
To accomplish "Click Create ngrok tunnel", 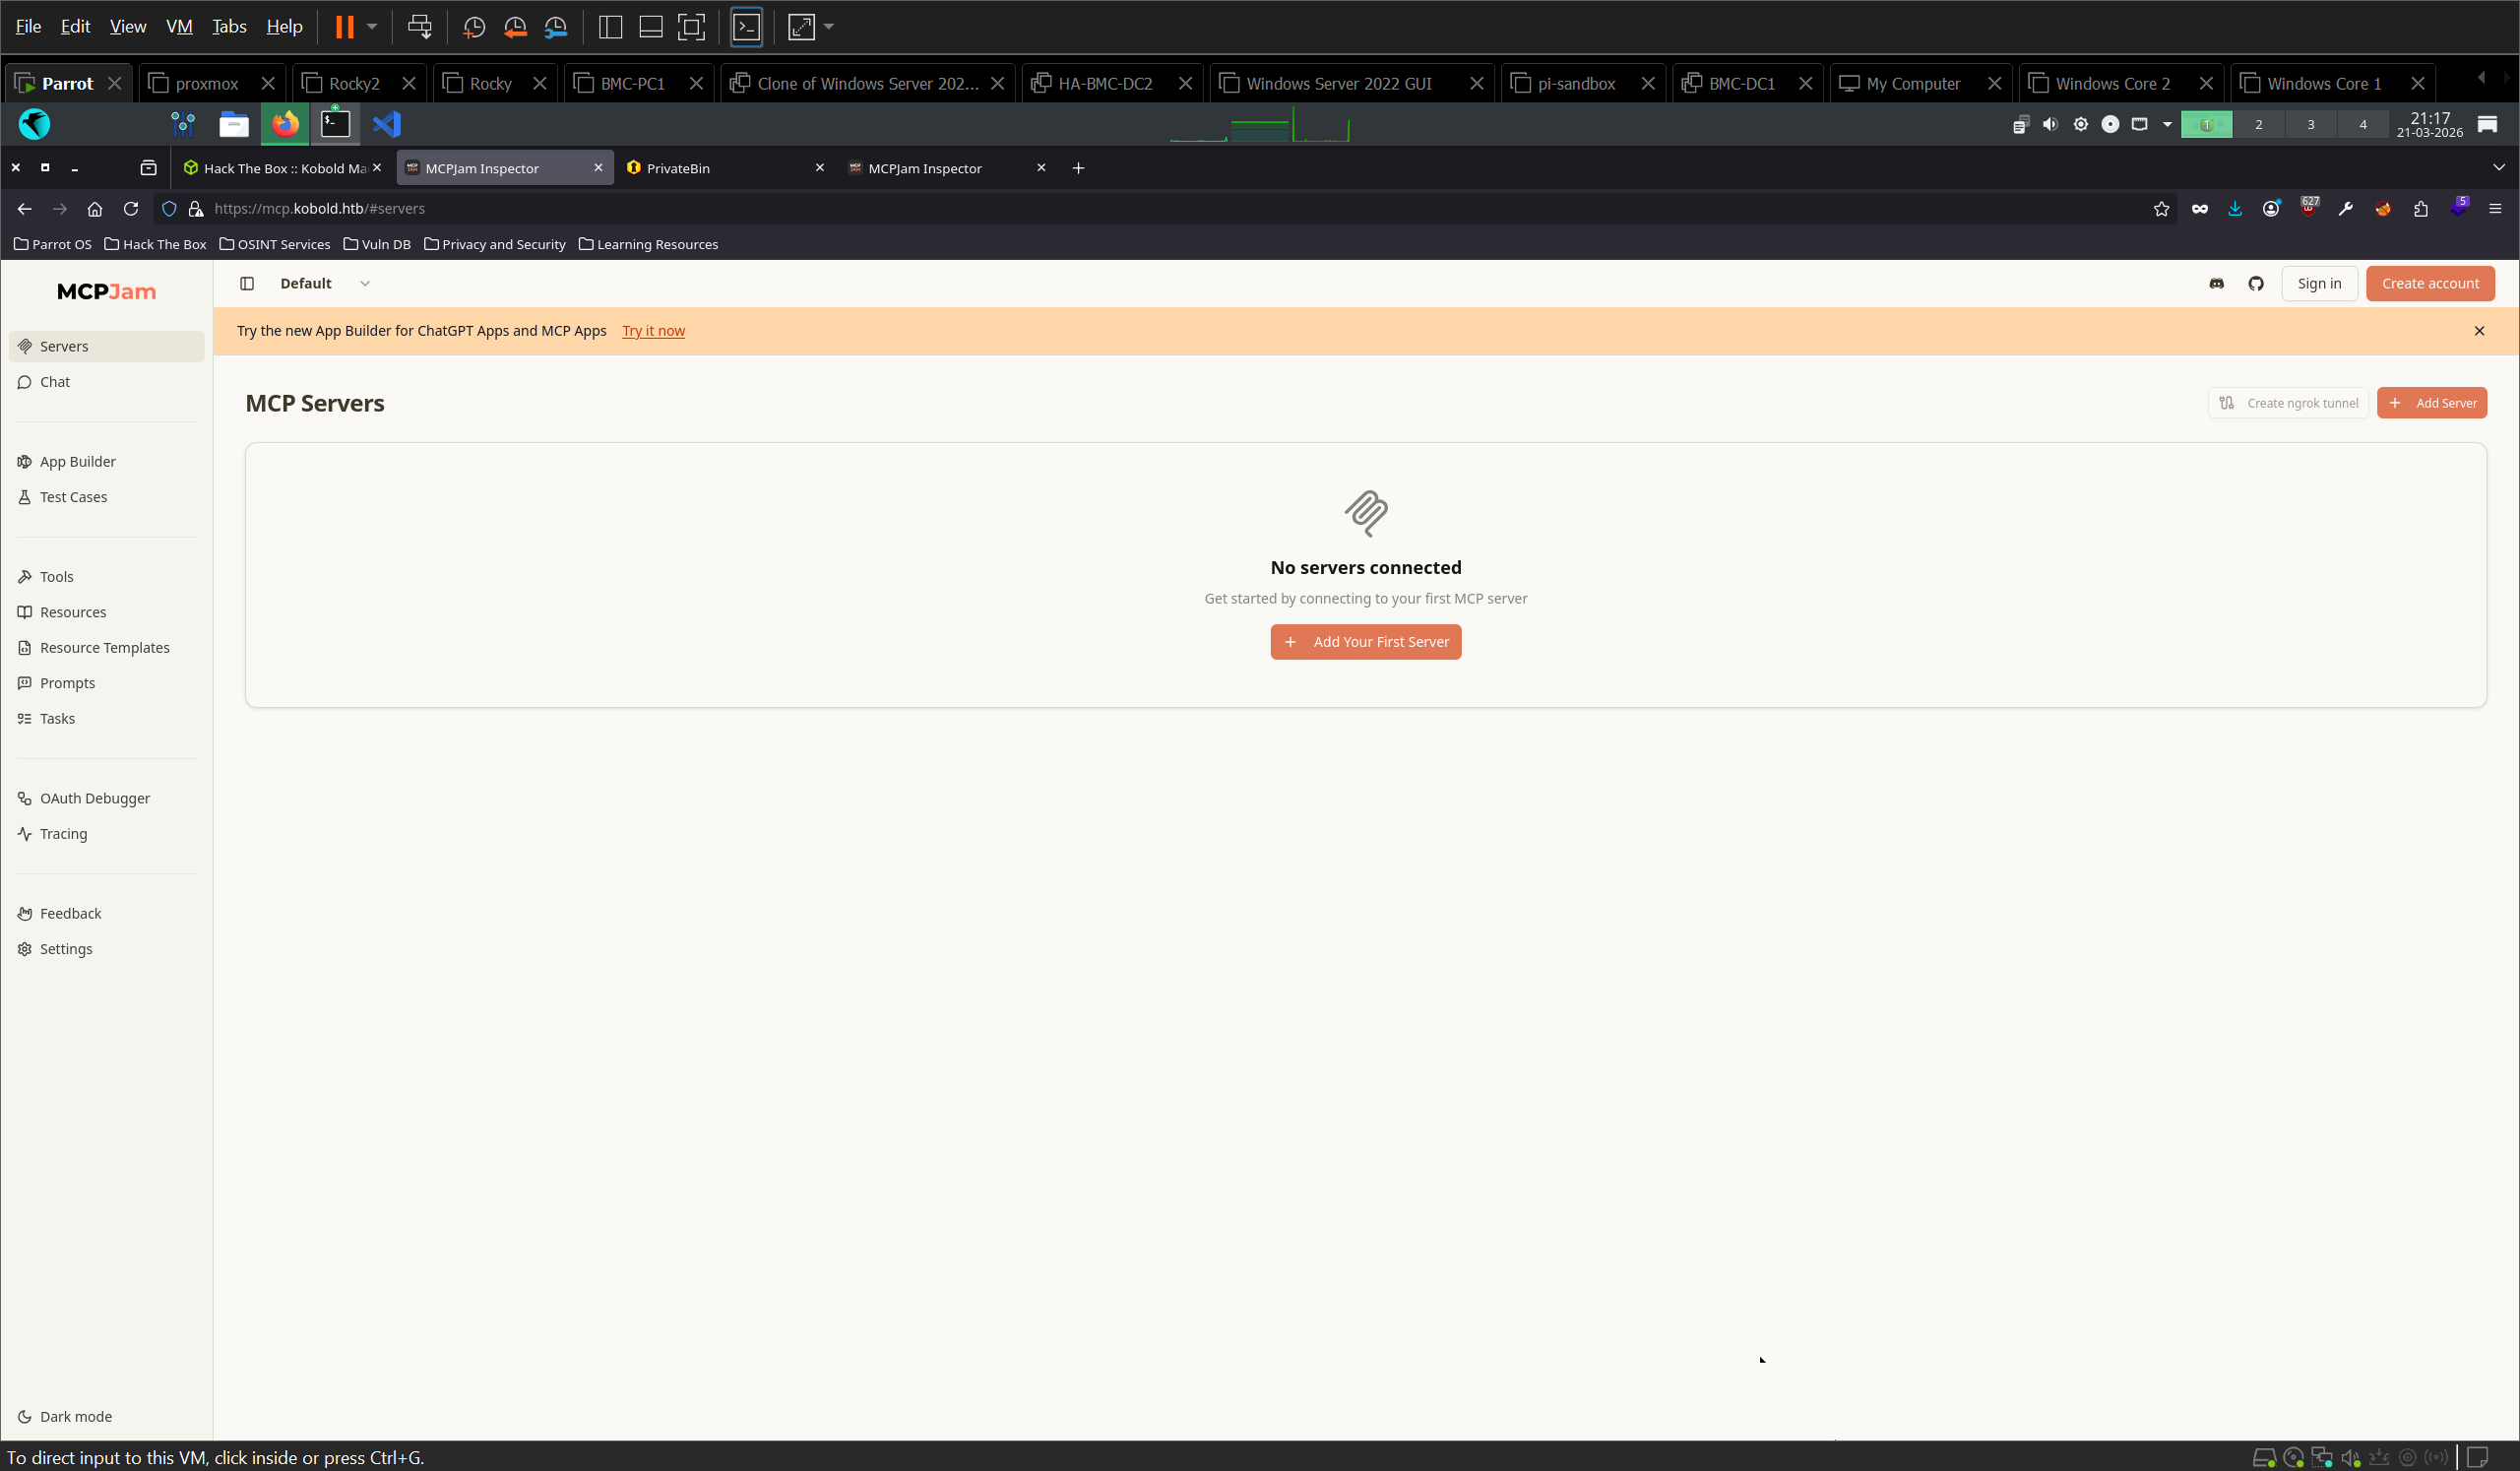I will [x=2287, y=403].
